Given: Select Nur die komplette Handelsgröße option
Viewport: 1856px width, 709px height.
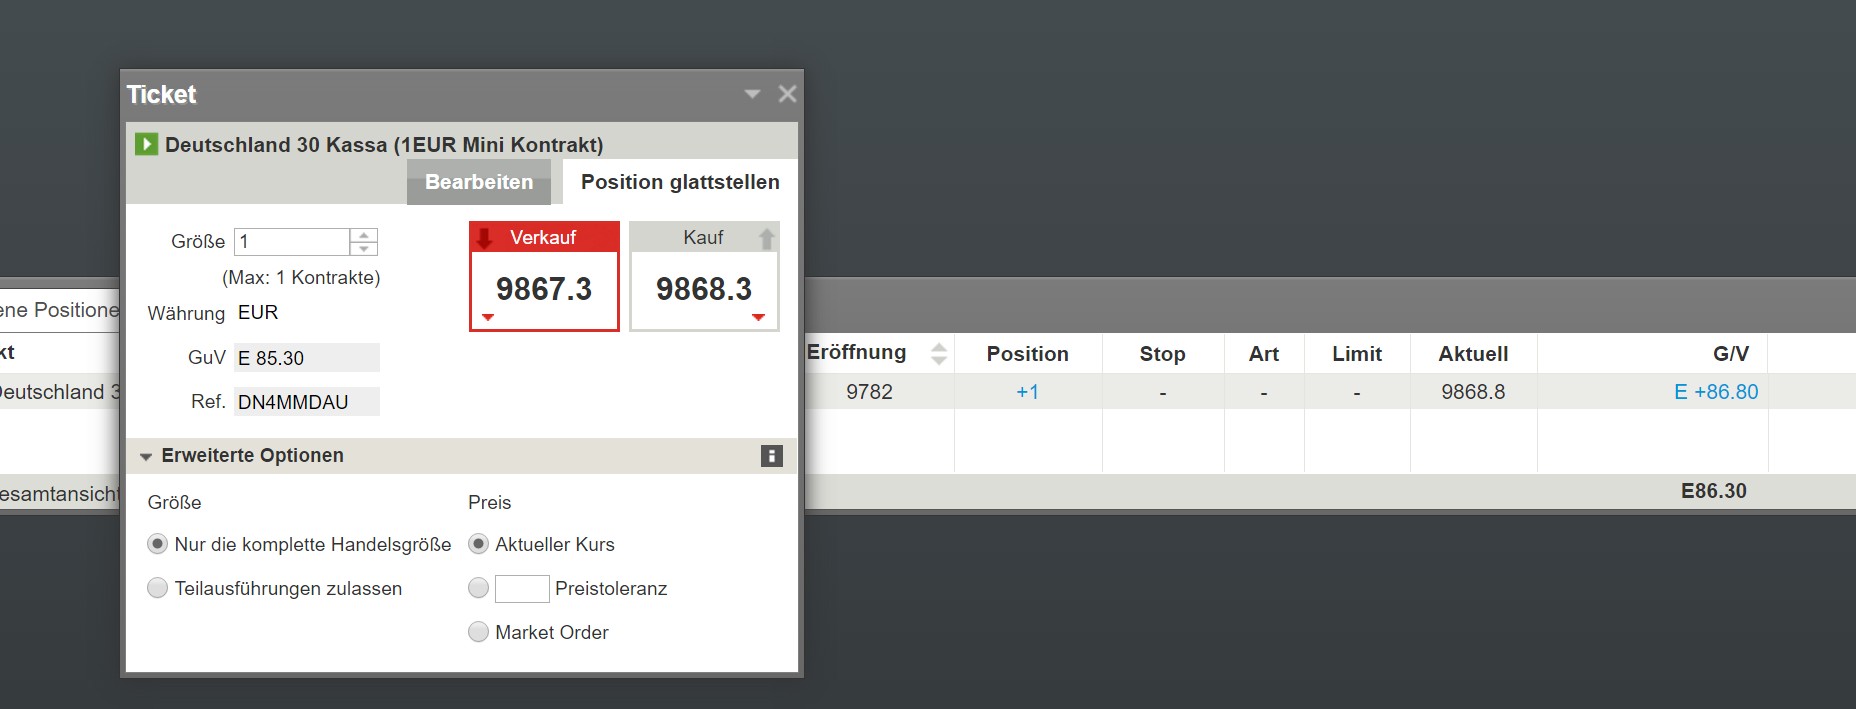Looking at the screenshot, I should pos(157,544).
